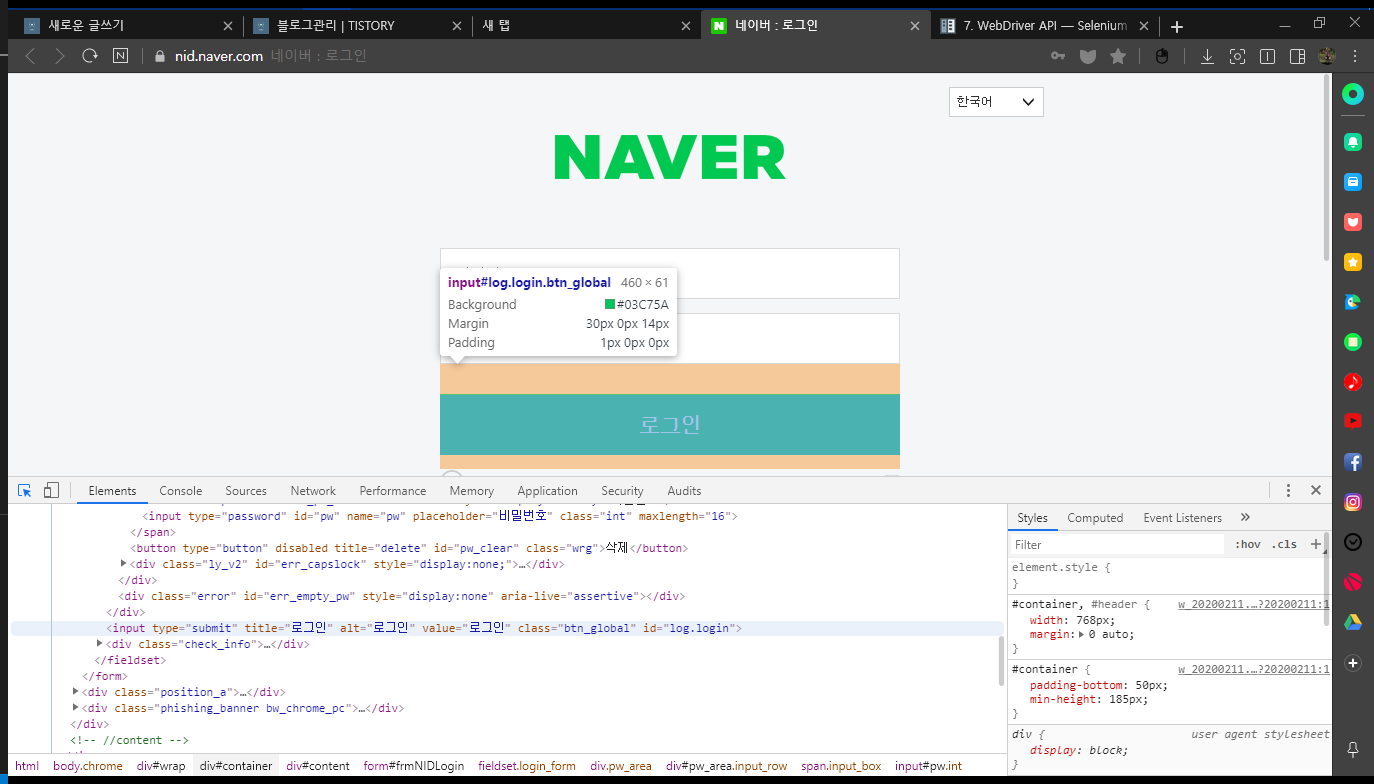This screenshot has height=784, width=1374.
Task: Switch to the Console tab
Action: [181, 491]
